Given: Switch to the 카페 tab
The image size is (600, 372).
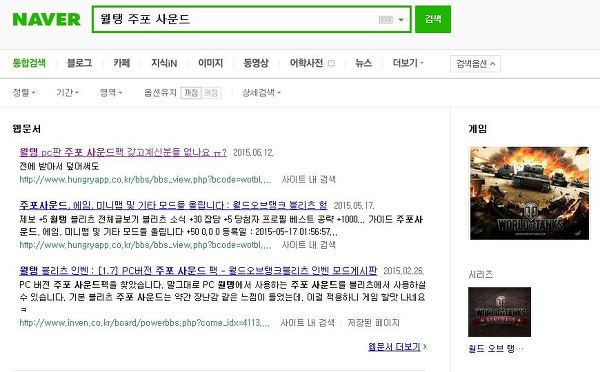Looking at the screenshot, I should pyautogui.click(x=122, y=63).
